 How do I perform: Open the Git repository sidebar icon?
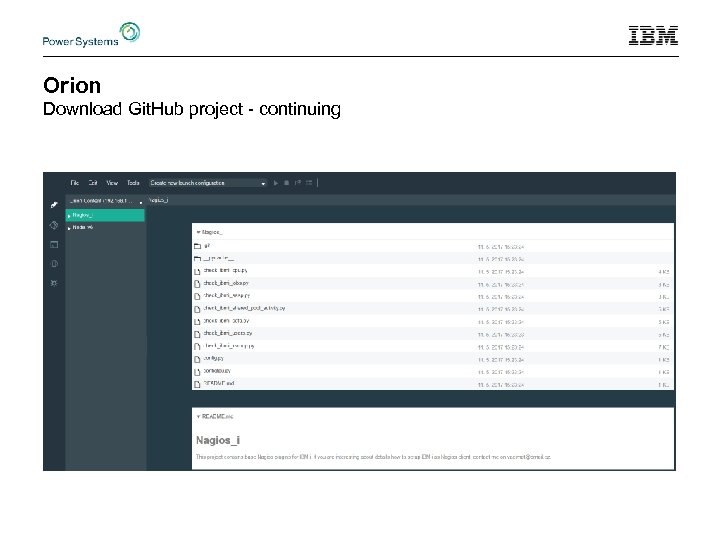click(x=54, y=225)
